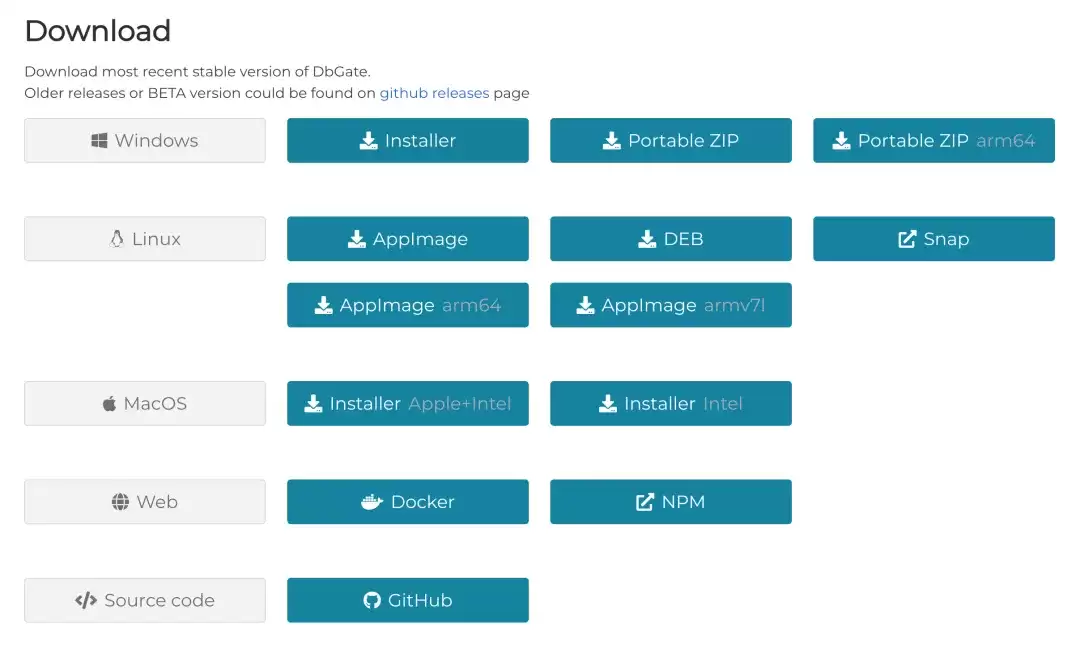The width and height of the screenshot is (1080, 653).
Task: Open the Docker image page
Action: coord(408,502)
